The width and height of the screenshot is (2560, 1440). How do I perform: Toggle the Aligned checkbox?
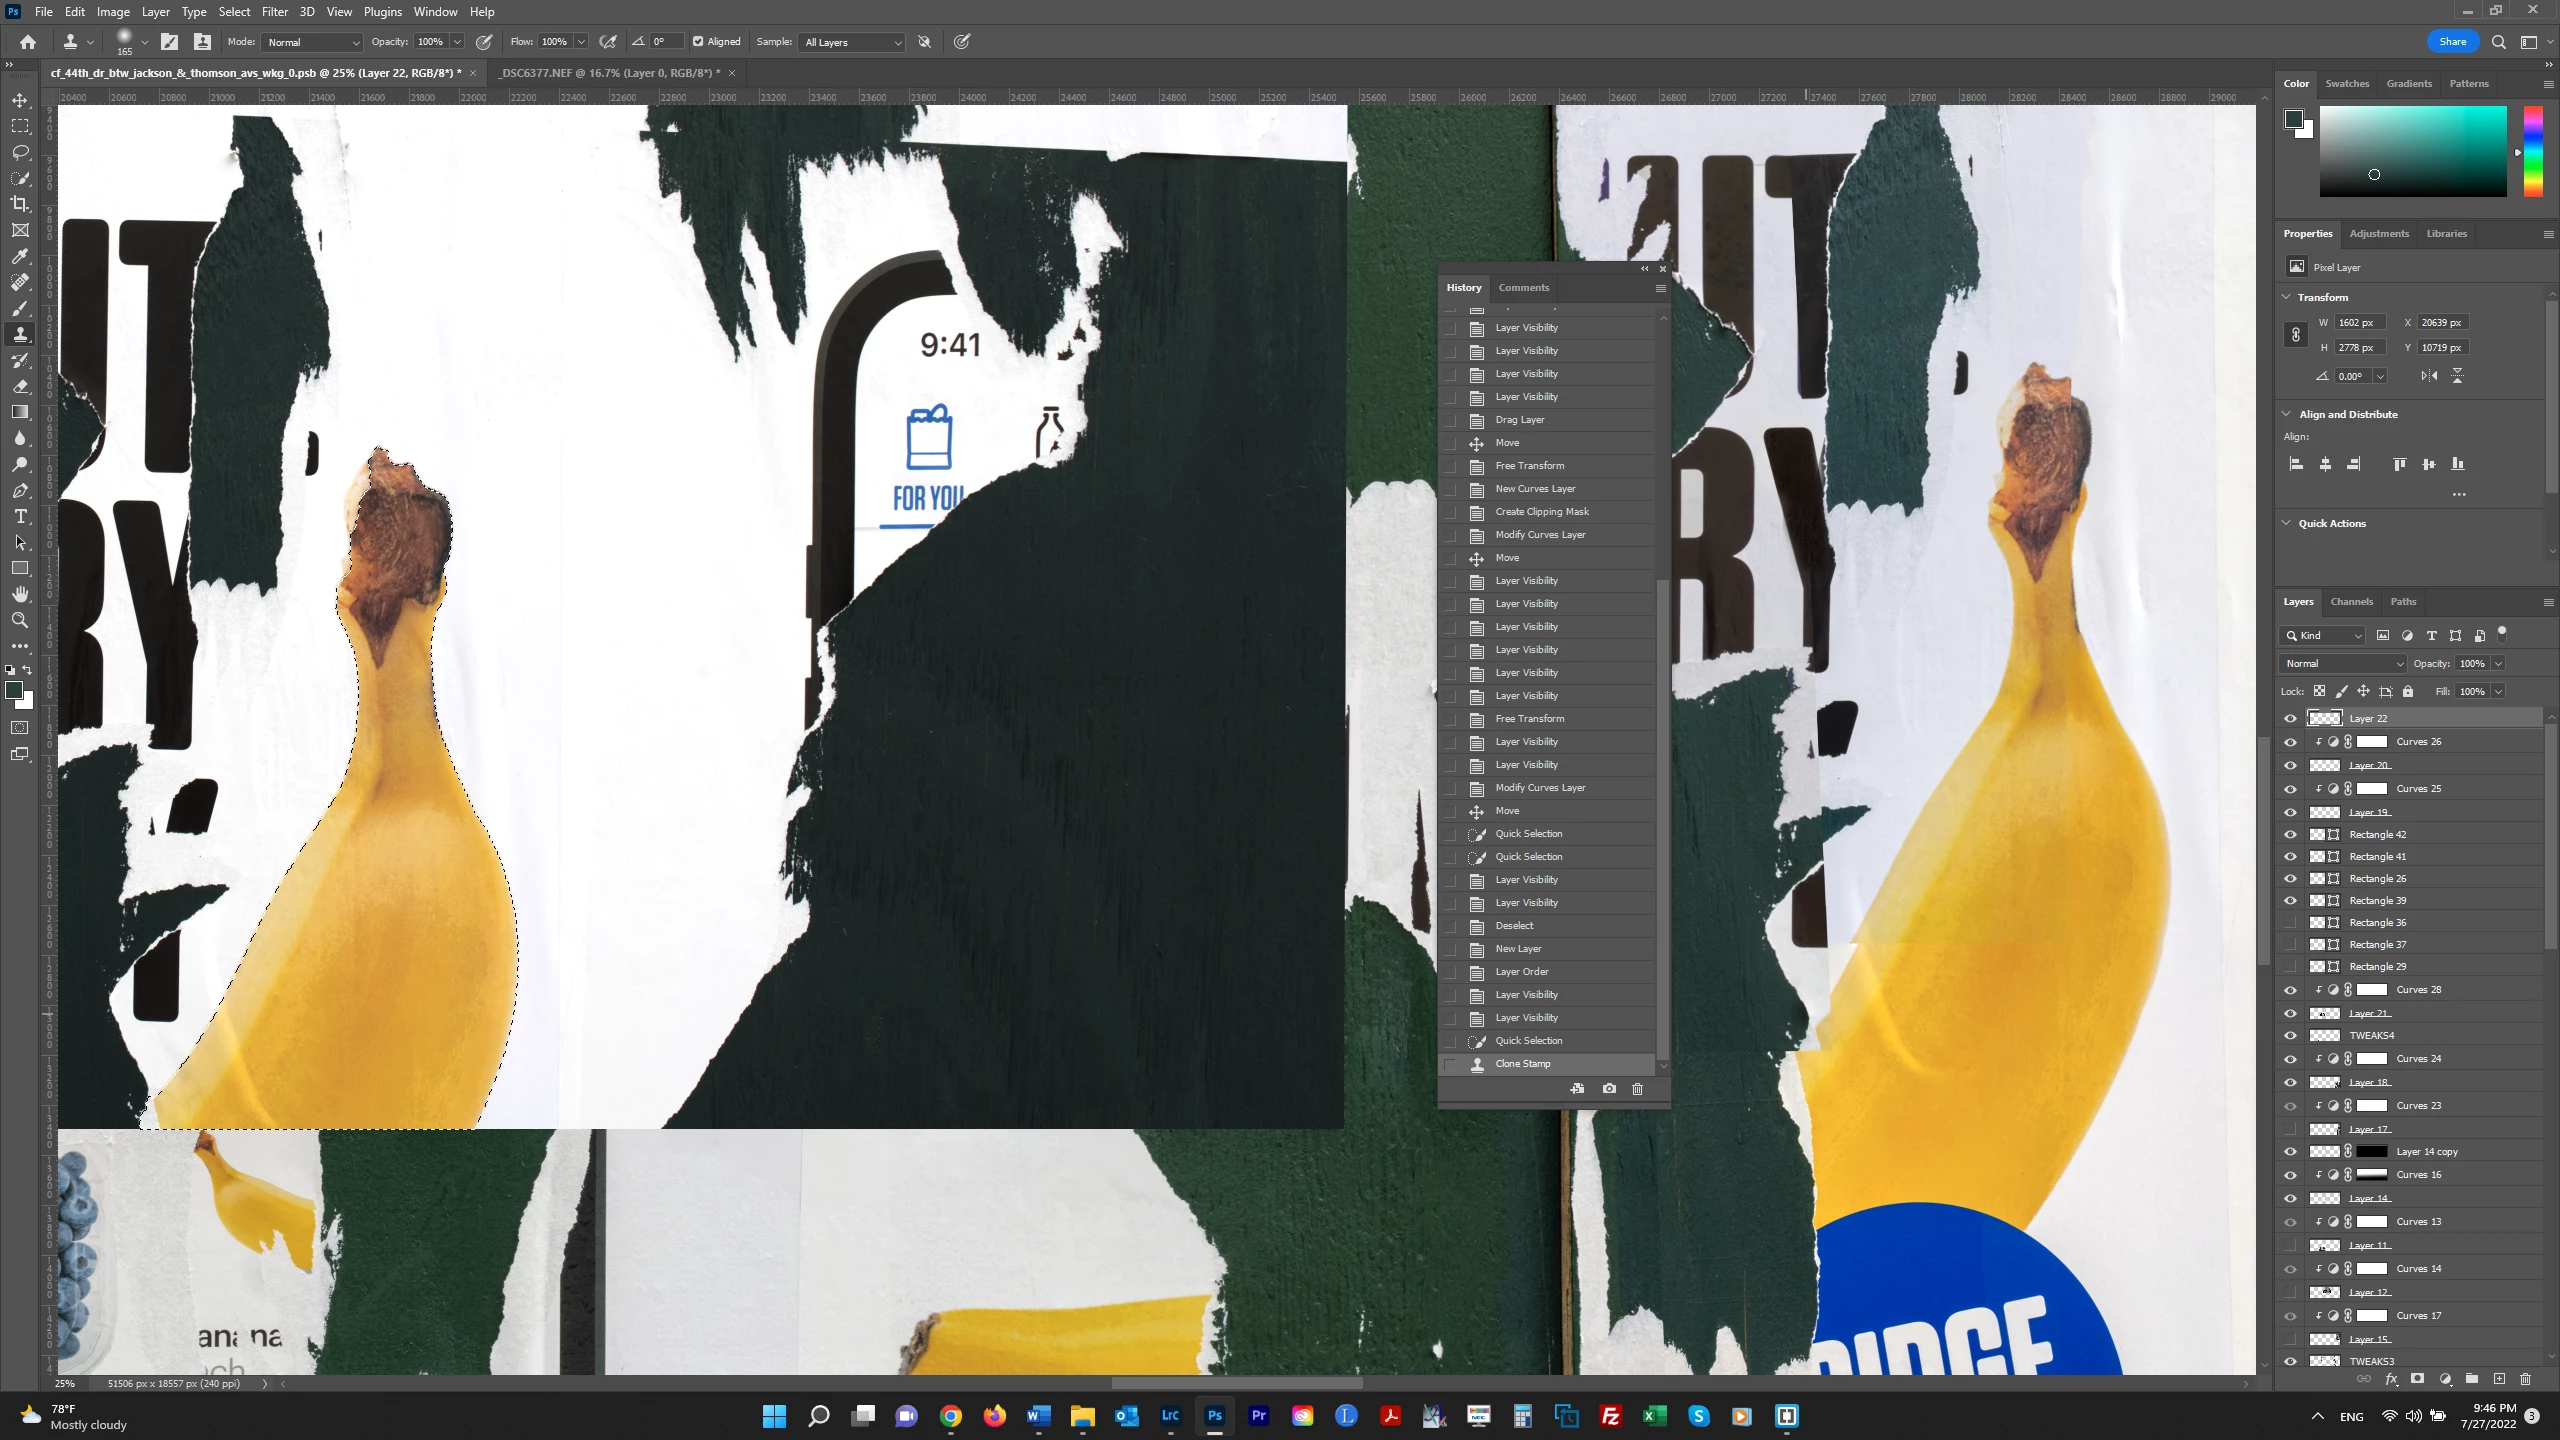698,42
